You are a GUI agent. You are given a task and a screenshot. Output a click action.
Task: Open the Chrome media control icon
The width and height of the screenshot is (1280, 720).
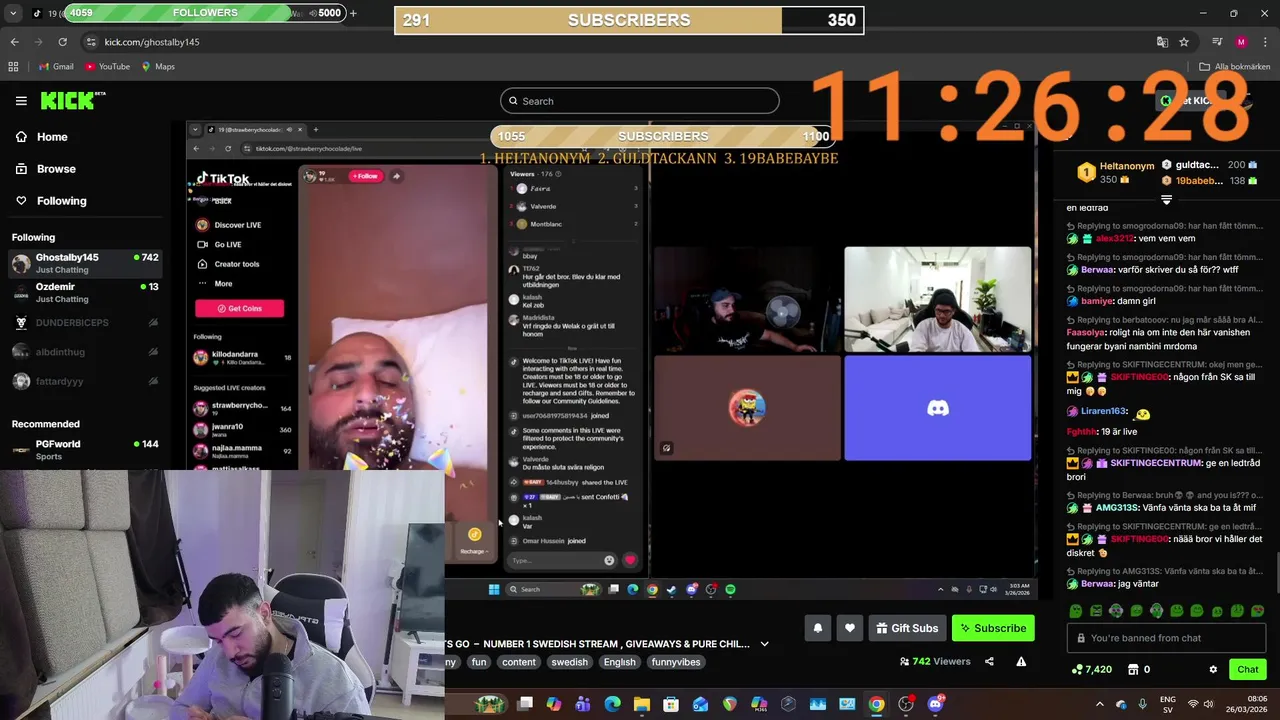pos(1217,42)
